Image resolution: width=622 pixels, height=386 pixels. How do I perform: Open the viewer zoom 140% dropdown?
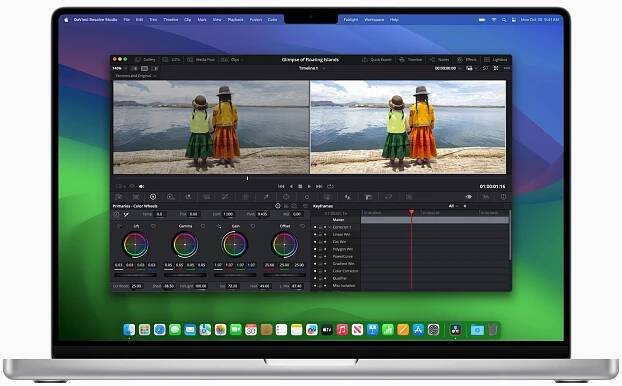[x=119, y=68]
